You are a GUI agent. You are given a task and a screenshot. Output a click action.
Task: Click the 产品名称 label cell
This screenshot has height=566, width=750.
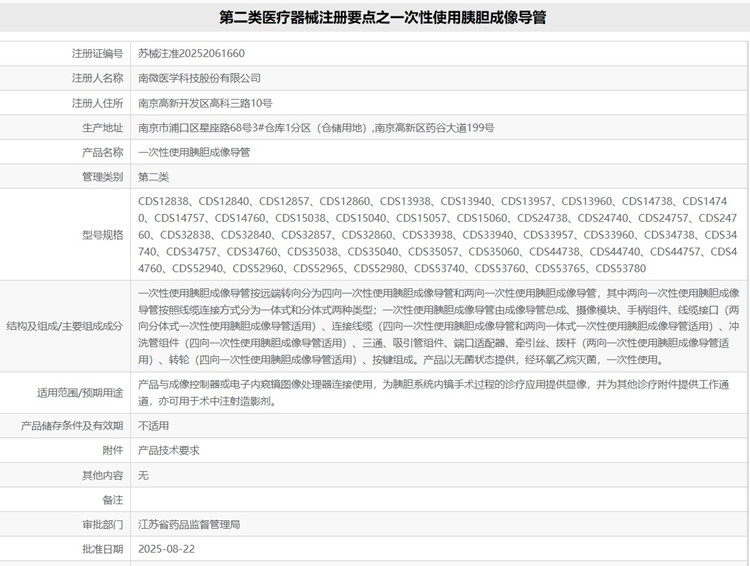tap(102, 152)
